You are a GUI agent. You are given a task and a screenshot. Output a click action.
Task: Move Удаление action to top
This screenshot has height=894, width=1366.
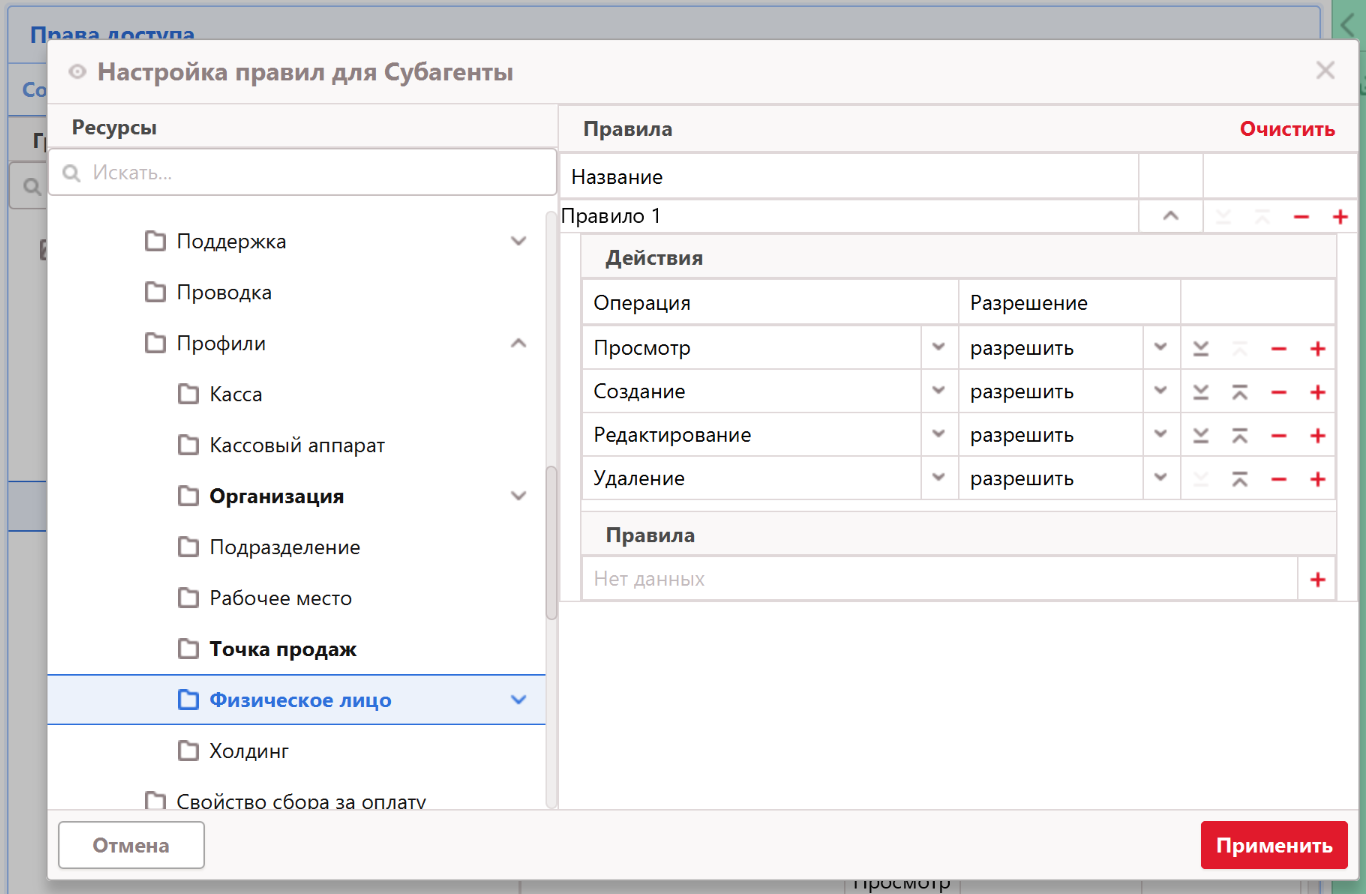[1239, 479]
